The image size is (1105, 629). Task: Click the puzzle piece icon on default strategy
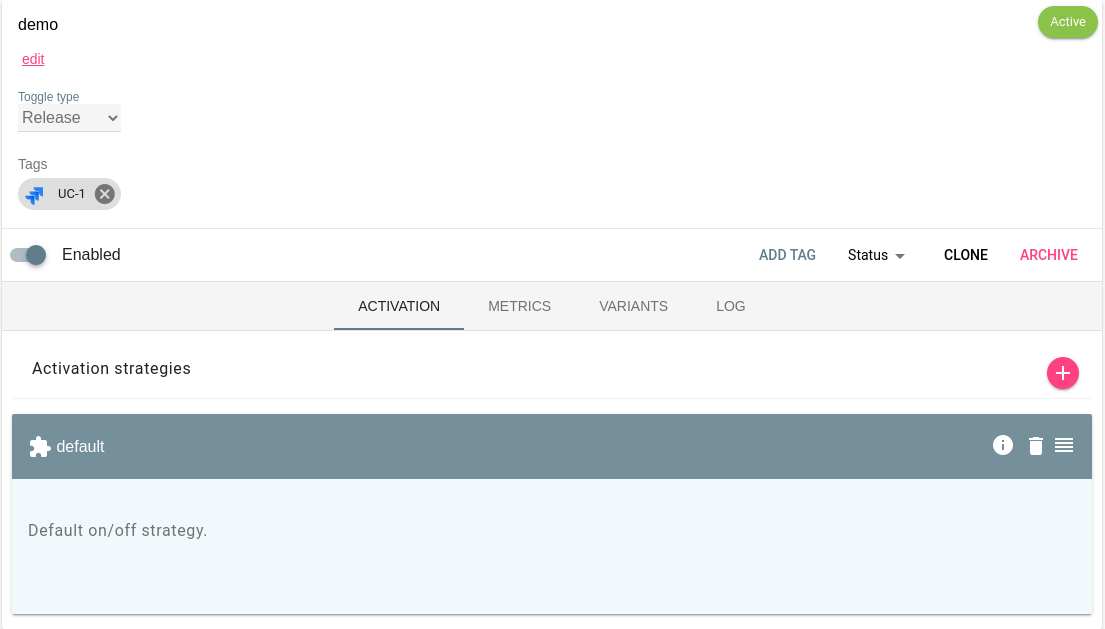click(x=39, y=446)
